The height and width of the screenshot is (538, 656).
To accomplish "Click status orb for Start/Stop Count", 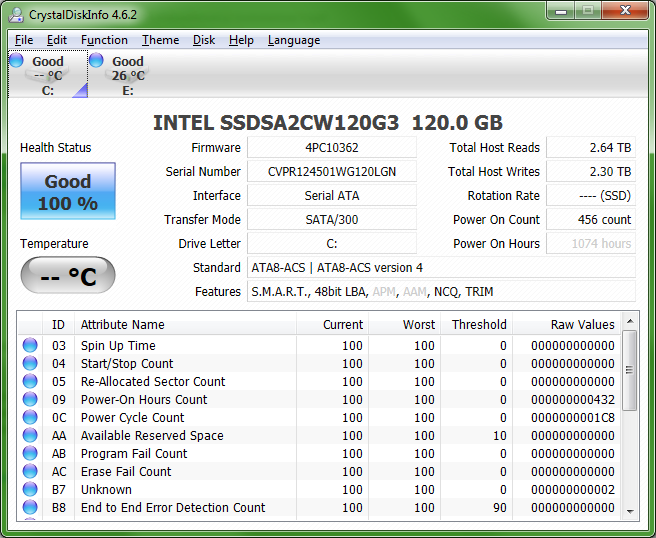I will (30, 363).
